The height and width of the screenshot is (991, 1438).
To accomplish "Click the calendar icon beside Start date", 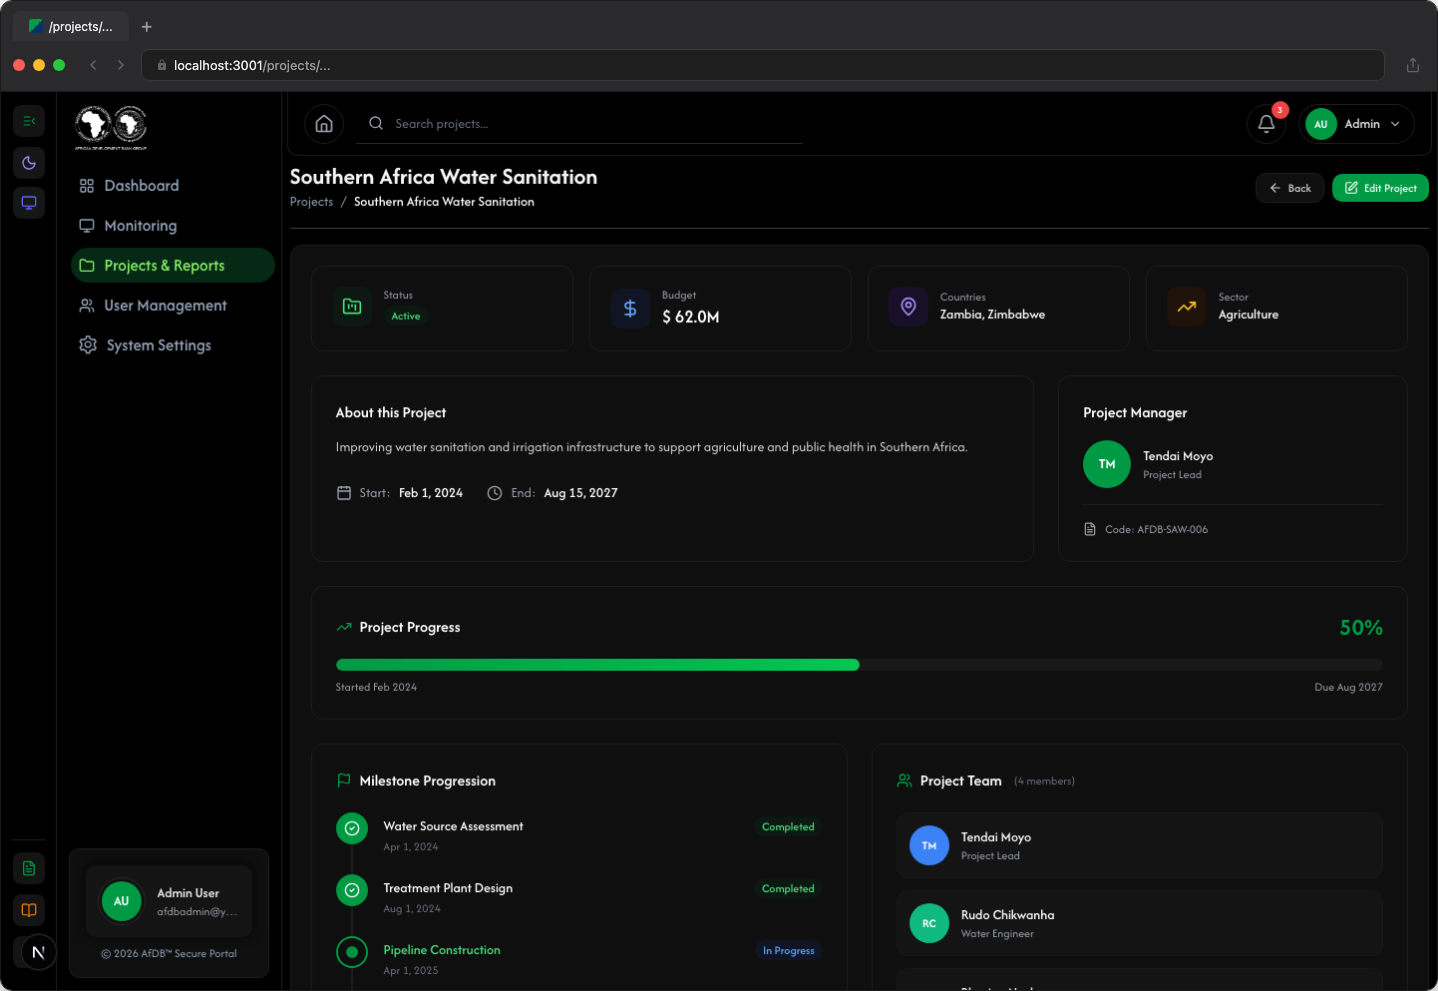I will tap(344, 493).
